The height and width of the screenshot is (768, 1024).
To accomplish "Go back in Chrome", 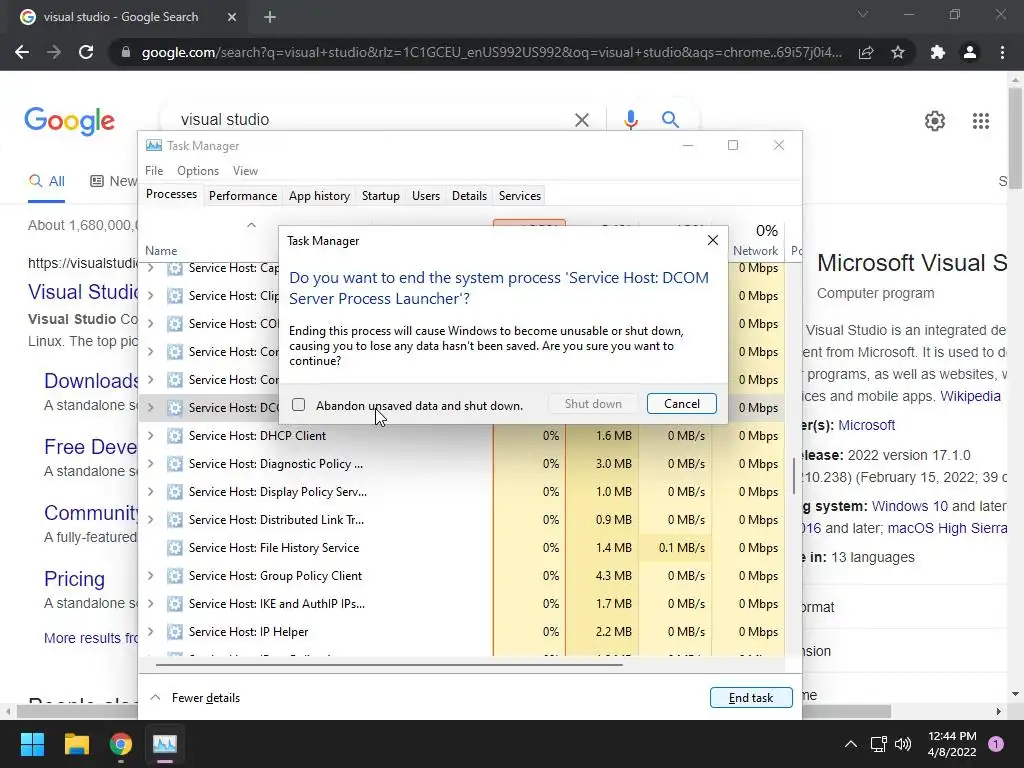I will coord(22,52).
